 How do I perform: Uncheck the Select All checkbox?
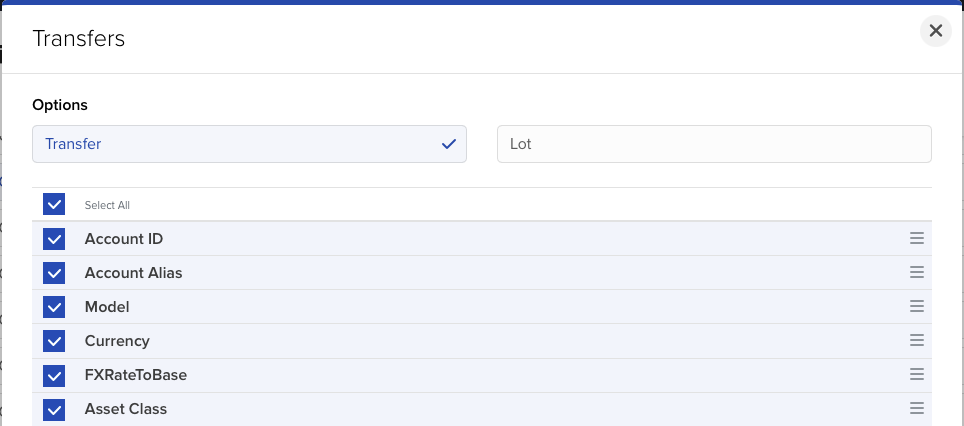54,205
